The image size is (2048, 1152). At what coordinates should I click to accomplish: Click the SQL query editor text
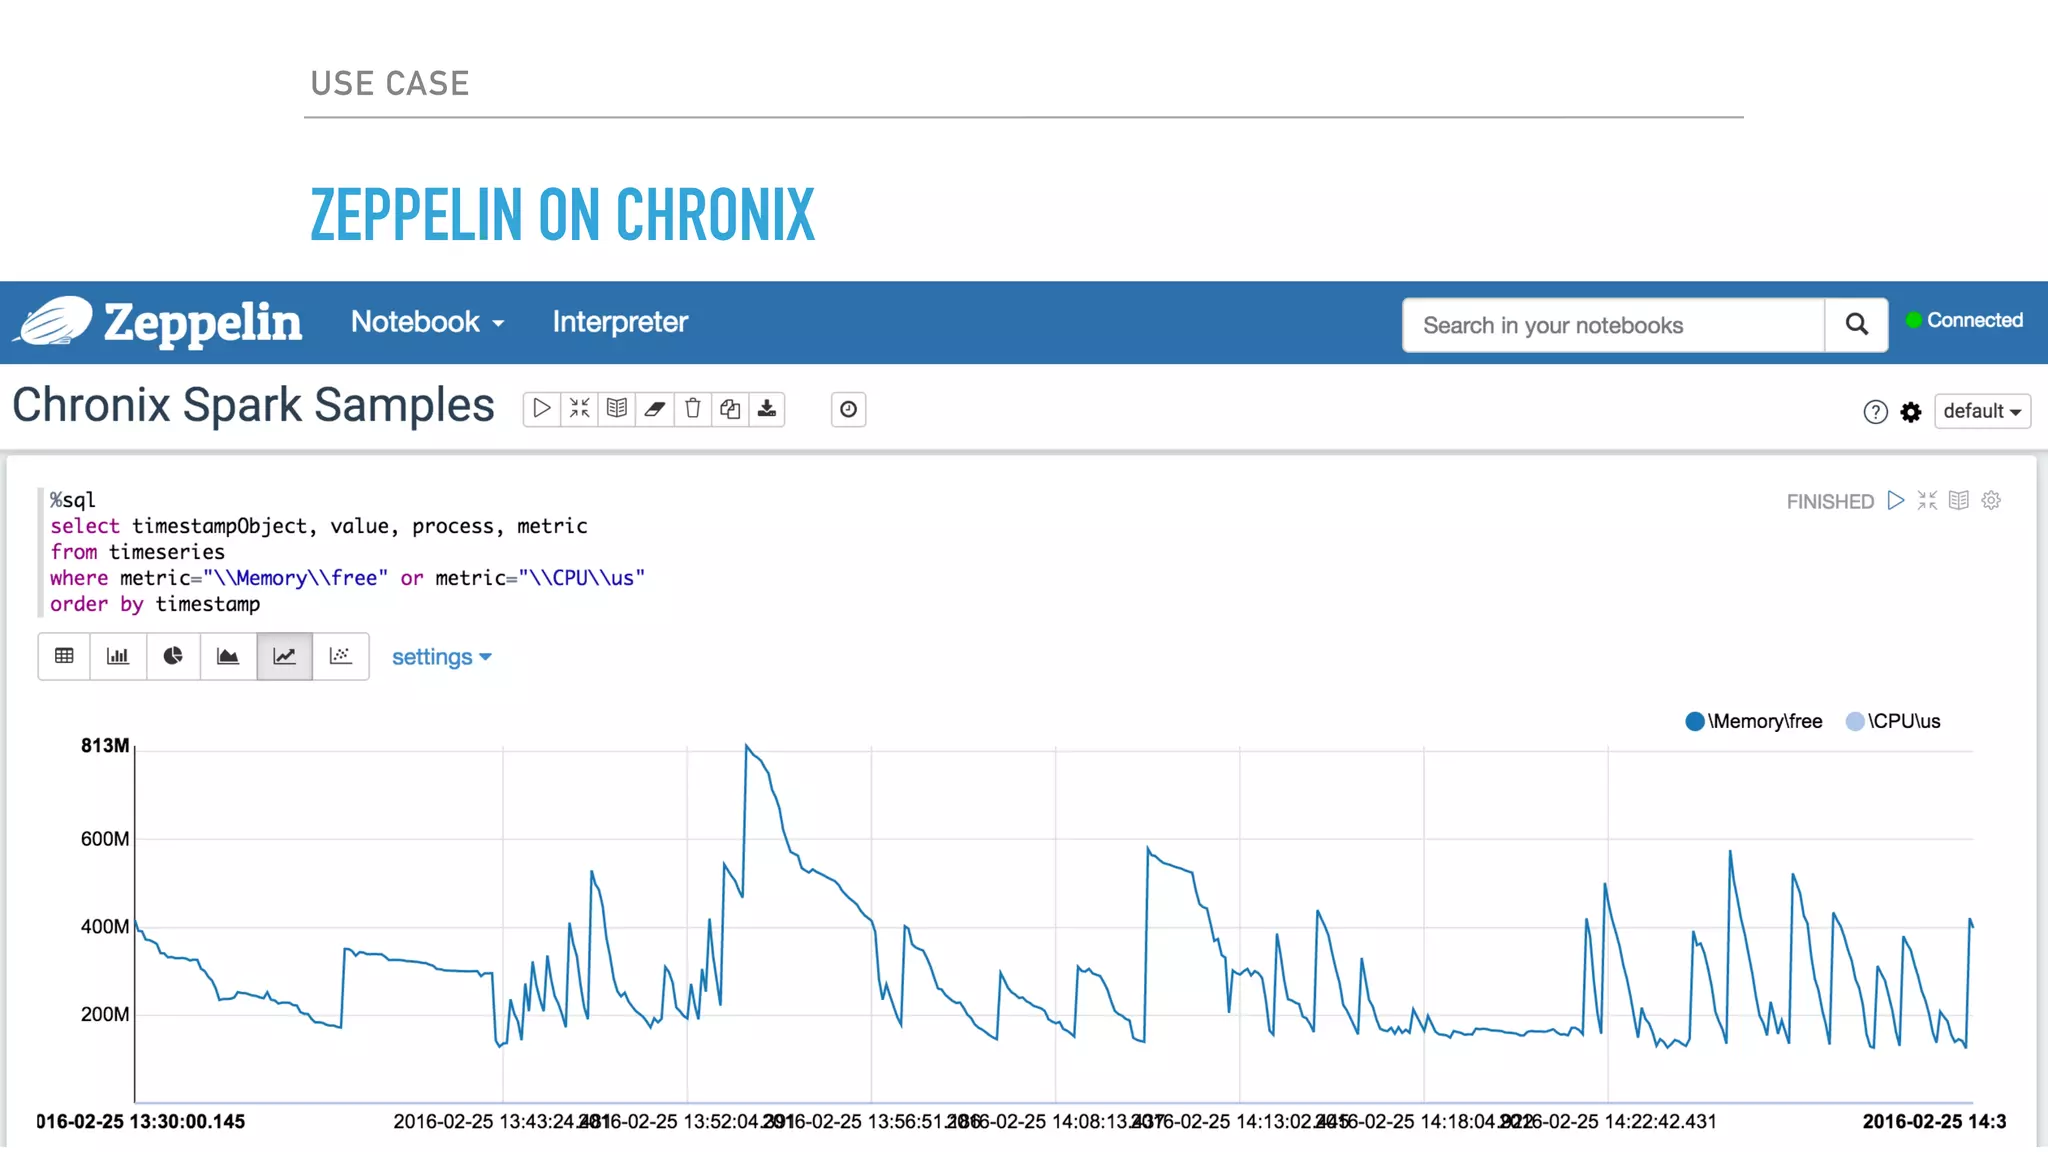point(347,551)
